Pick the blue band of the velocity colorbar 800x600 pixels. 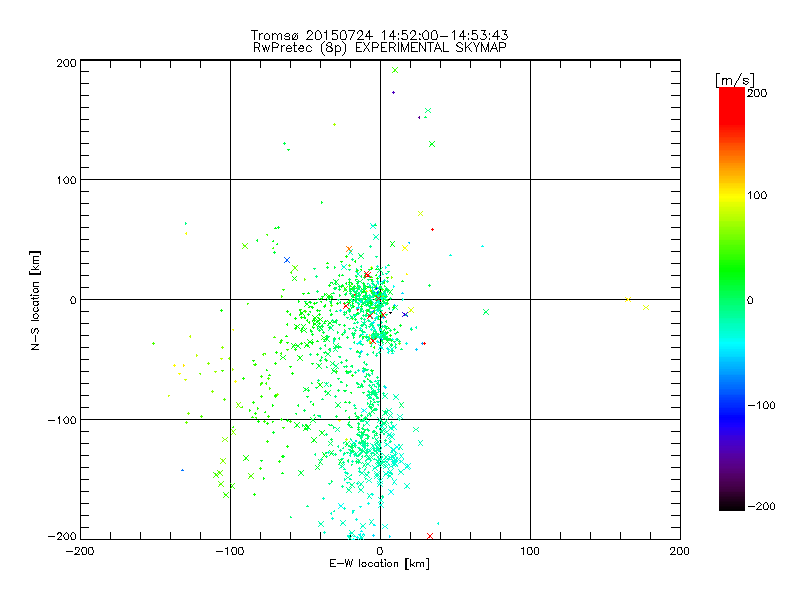point(732,416)
